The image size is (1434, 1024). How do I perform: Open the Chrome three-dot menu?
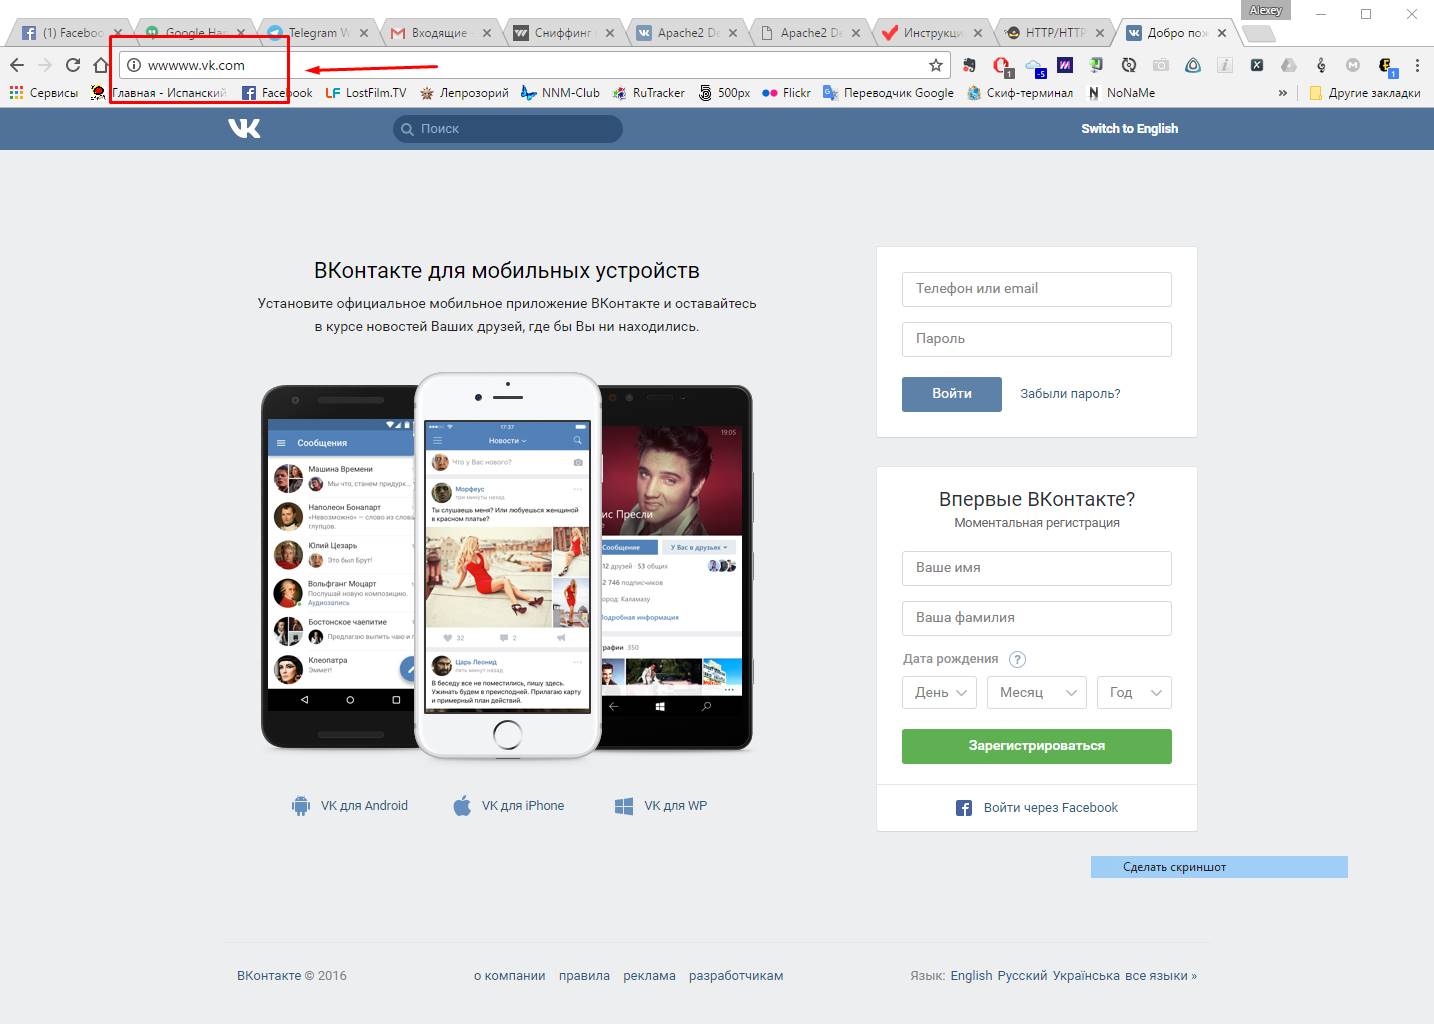(x=1417, y=65)
